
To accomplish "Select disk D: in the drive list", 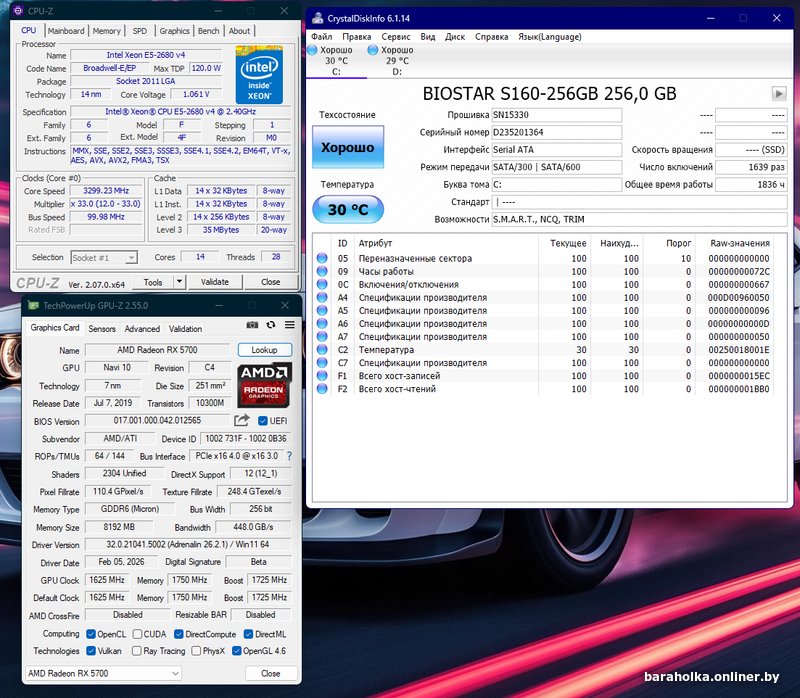I will pyautogui.click(x=397, y=60).
